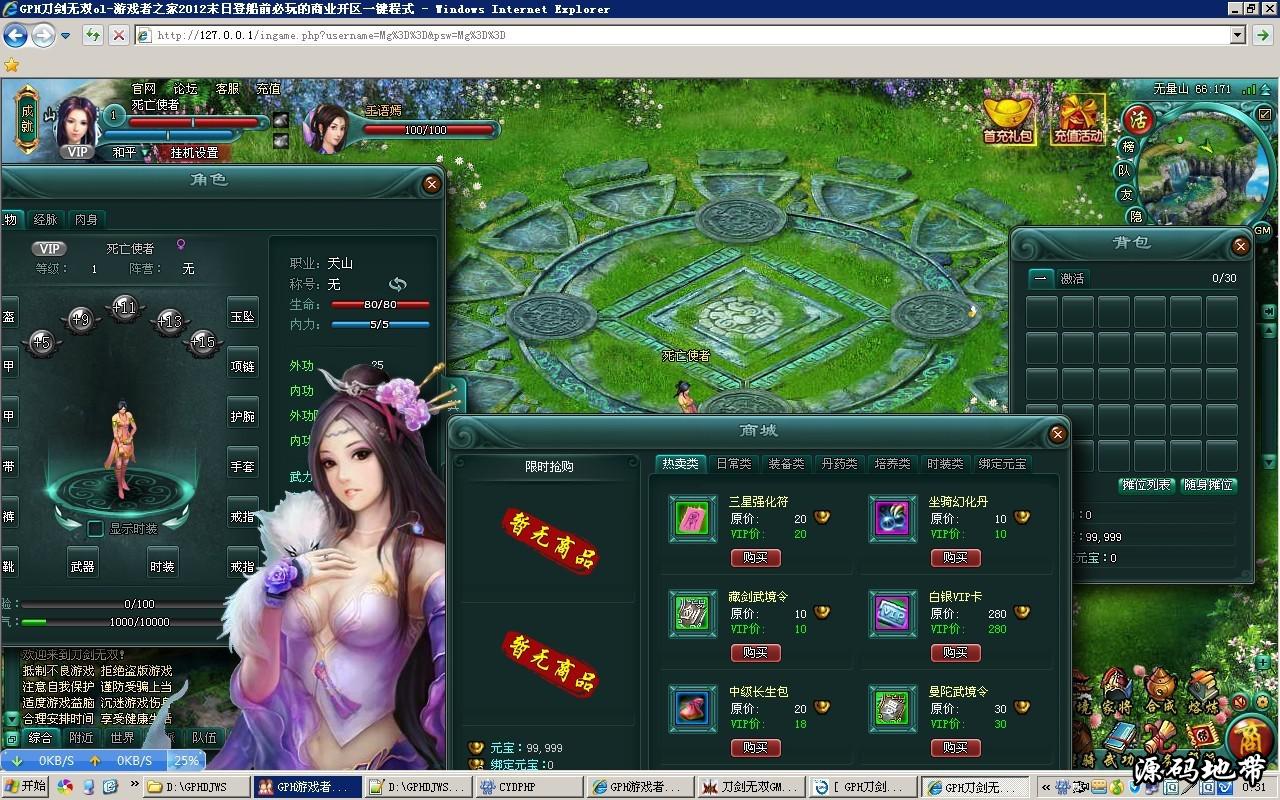Image resolution: width=1280 pixels, height=800 pixels.
Task: Open the 充值活动 gift box icon
Action: coord(1078,118)
